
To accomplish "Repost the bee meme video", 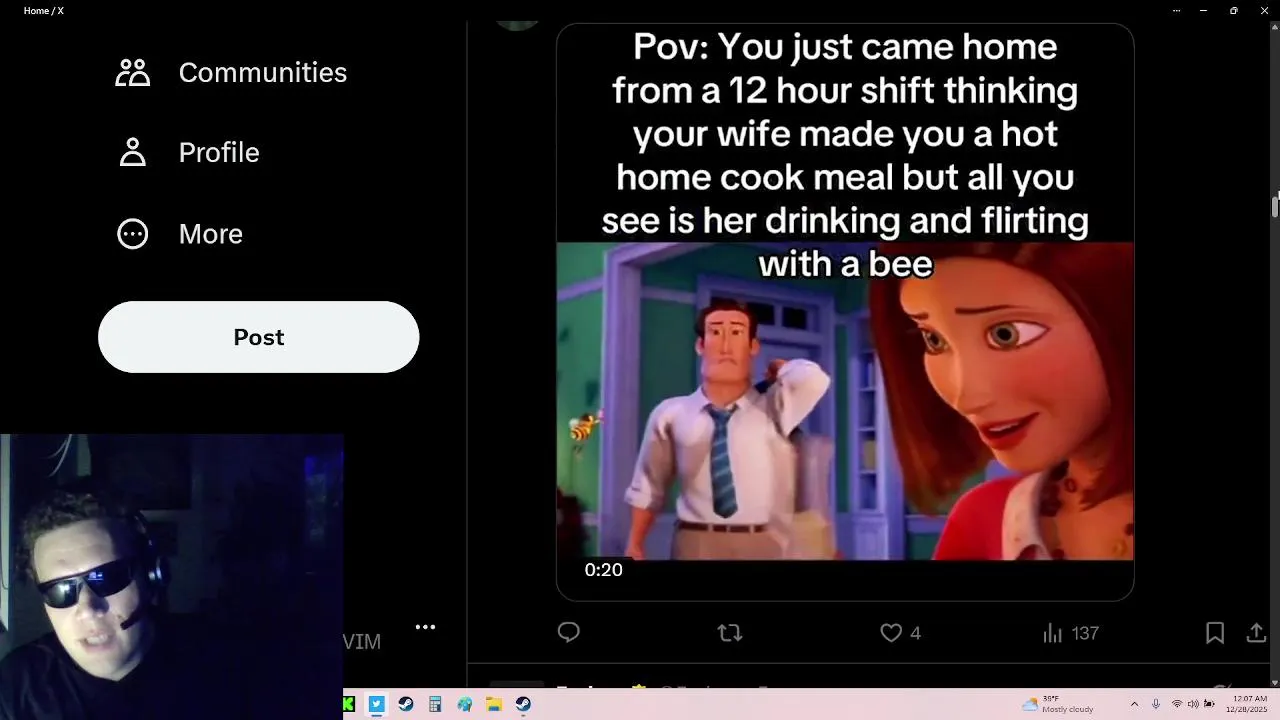I will pos(730,632).
